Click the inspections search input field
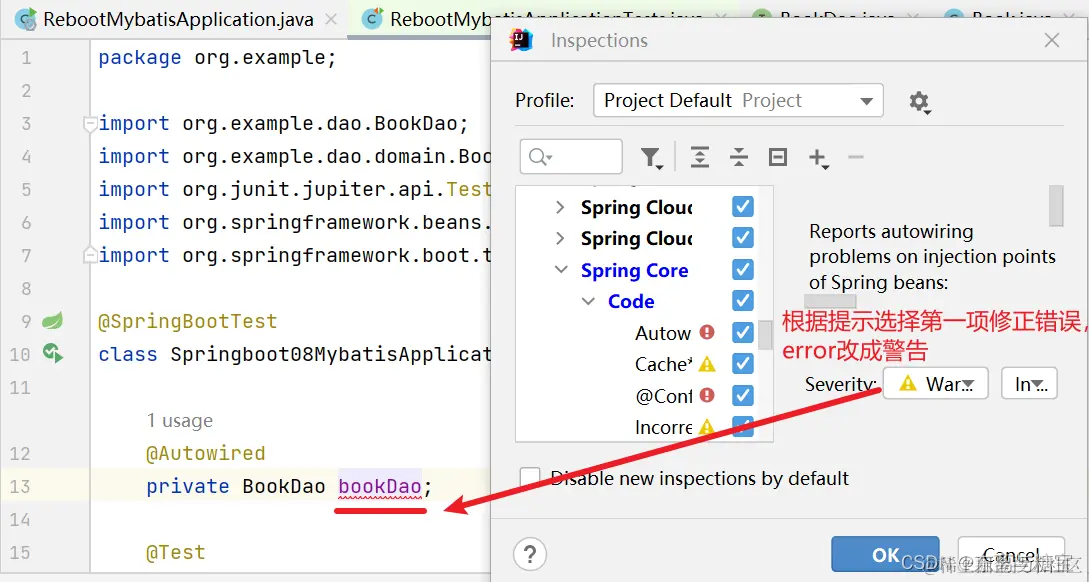This screenshot has width=1089, height=582. tap(571, 157)
